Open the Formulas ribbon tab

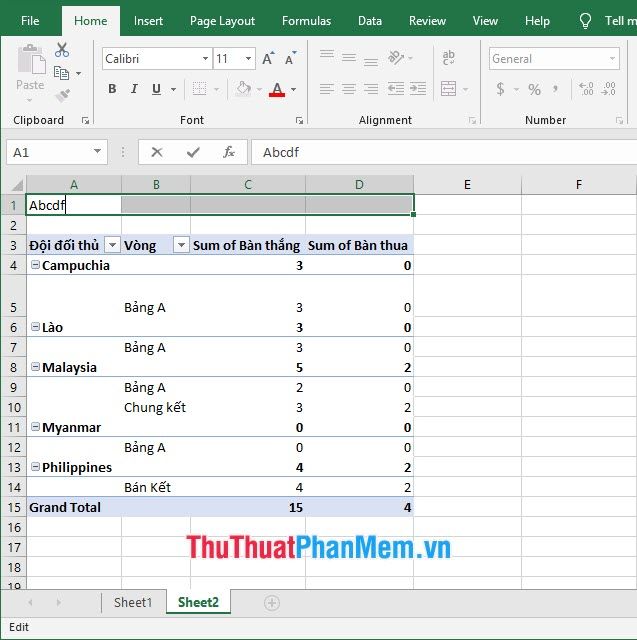[x=306, y=21]
